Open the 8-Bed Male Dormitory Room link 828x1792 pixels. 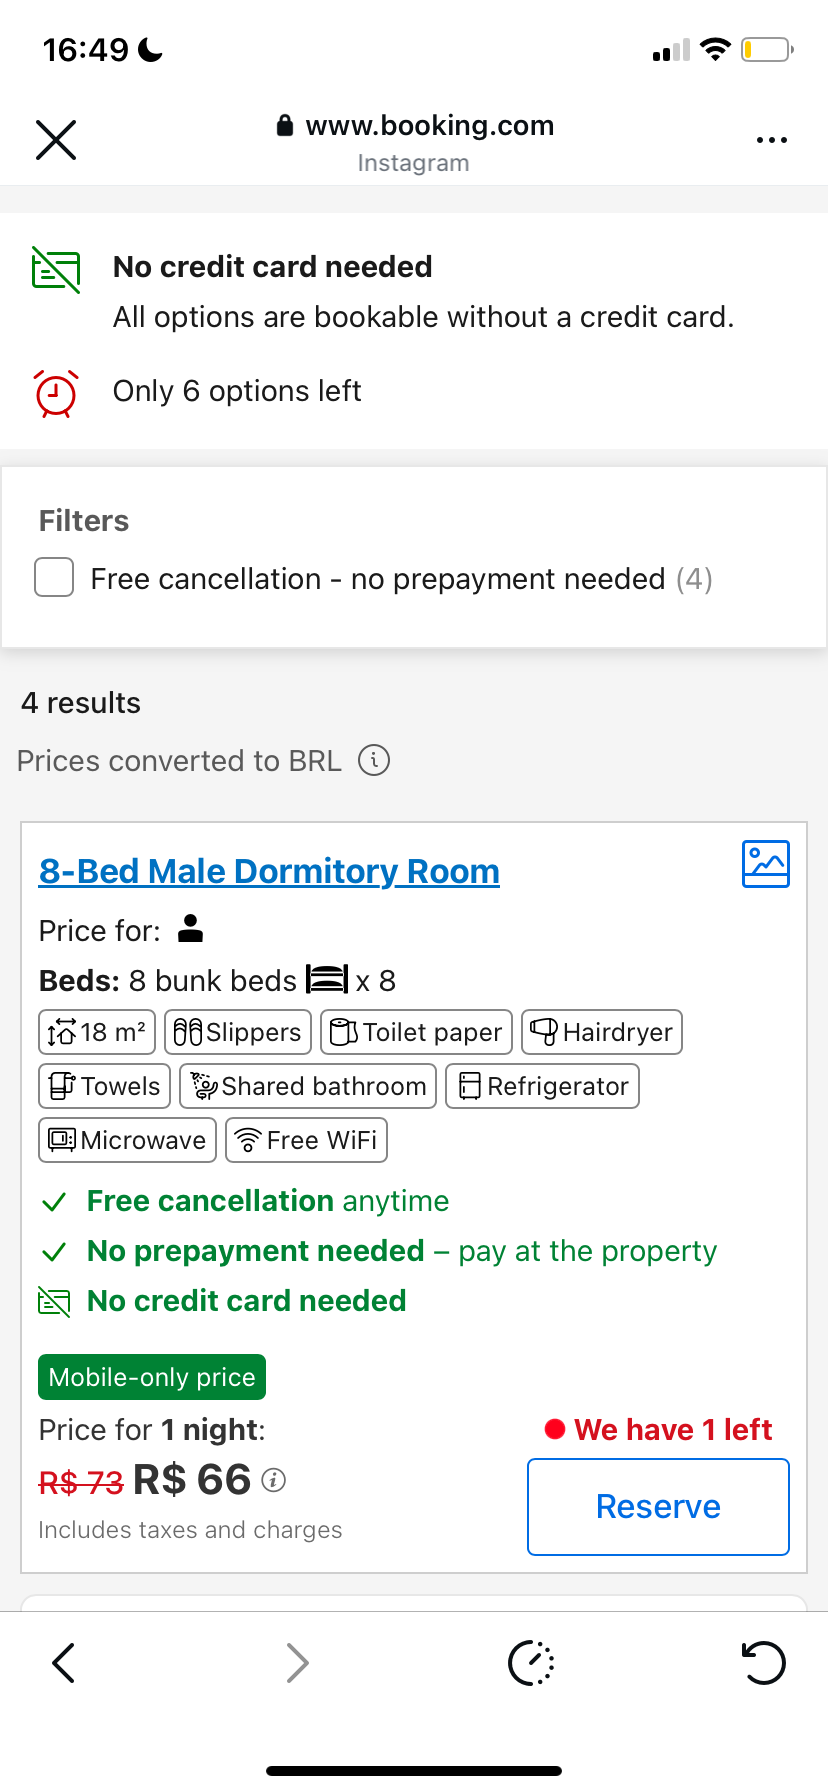[x=269, y=872]
